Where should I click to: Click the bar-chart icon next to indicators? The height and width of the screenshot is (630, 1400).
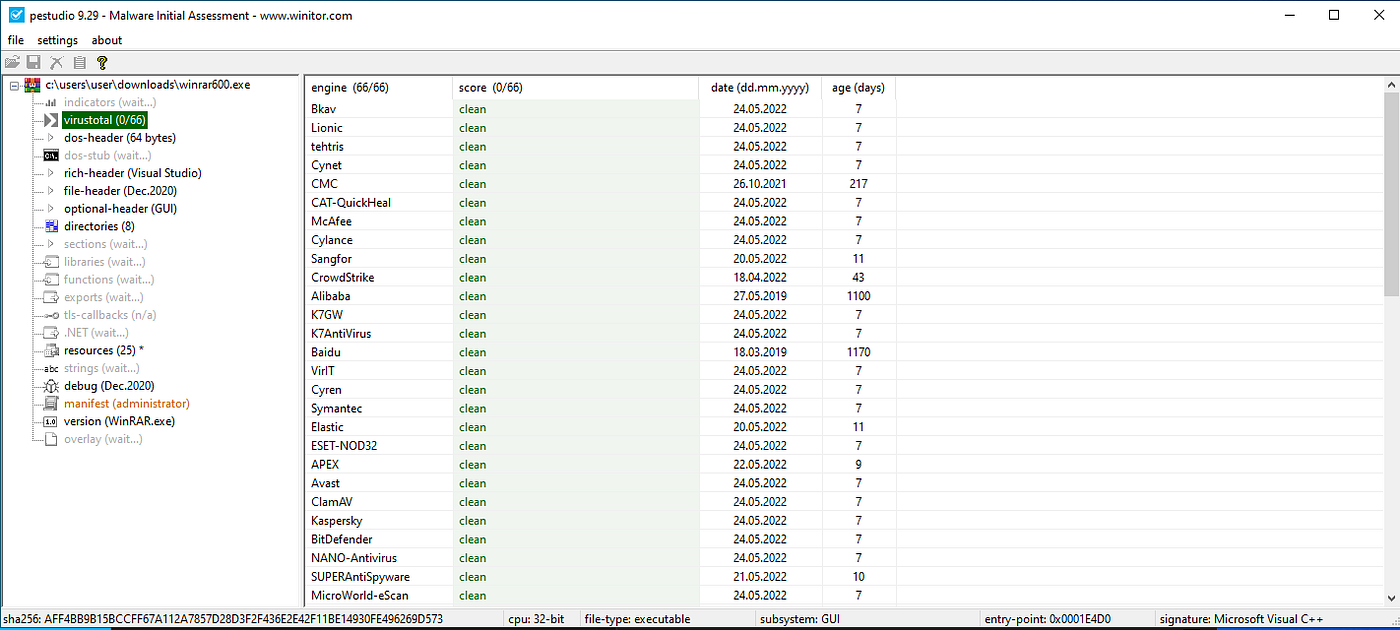(x=51, y=102)
